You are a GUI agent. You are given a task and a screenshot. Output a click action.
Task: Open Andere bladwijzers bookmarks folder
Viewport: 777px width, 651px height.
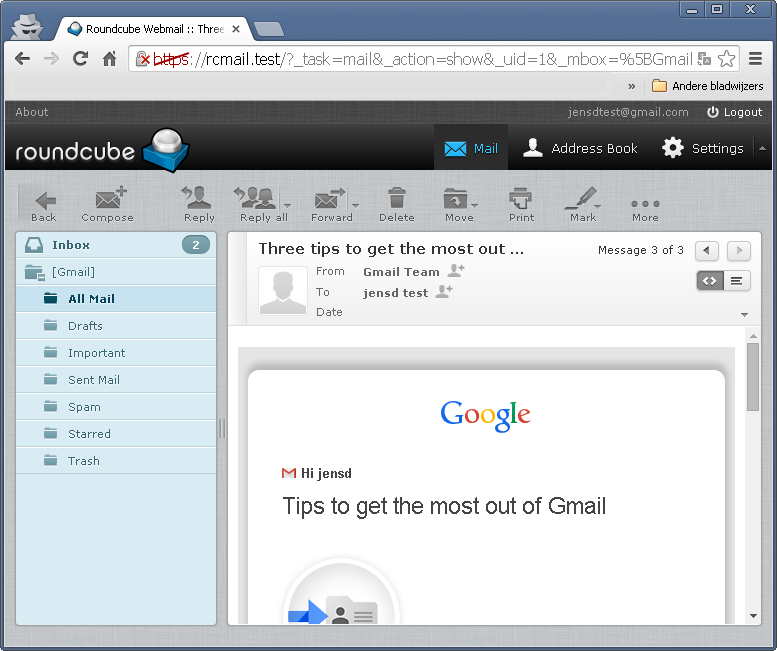[708, 86]
